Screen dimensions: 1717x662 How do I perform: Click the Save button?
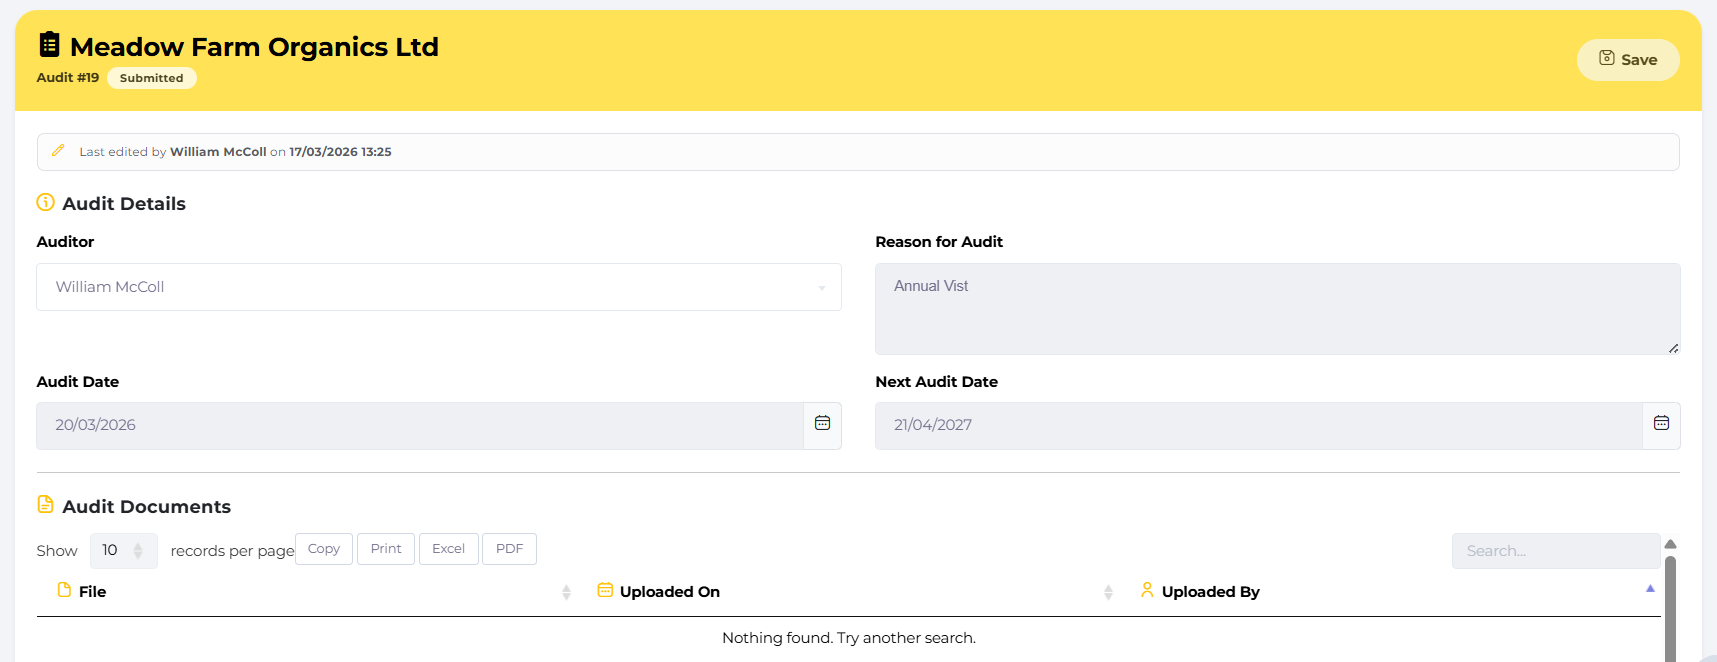point(1627,60)
